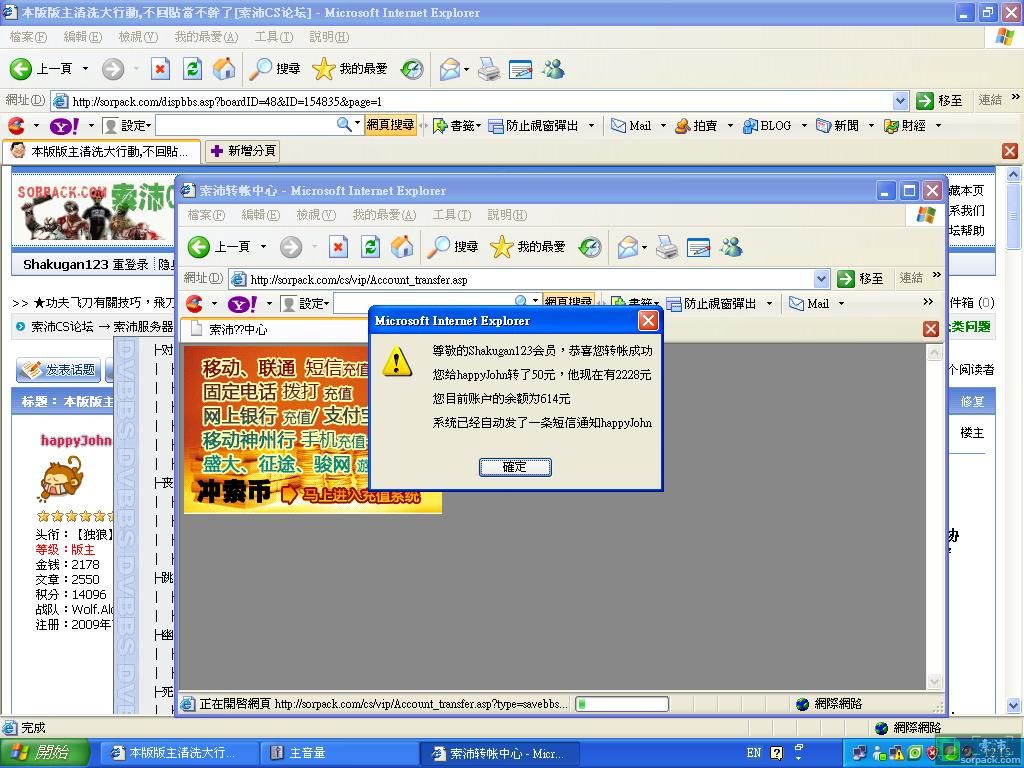Open the 說明(H) menu in the main window
1024x768 pixels.
coord(328,37)
